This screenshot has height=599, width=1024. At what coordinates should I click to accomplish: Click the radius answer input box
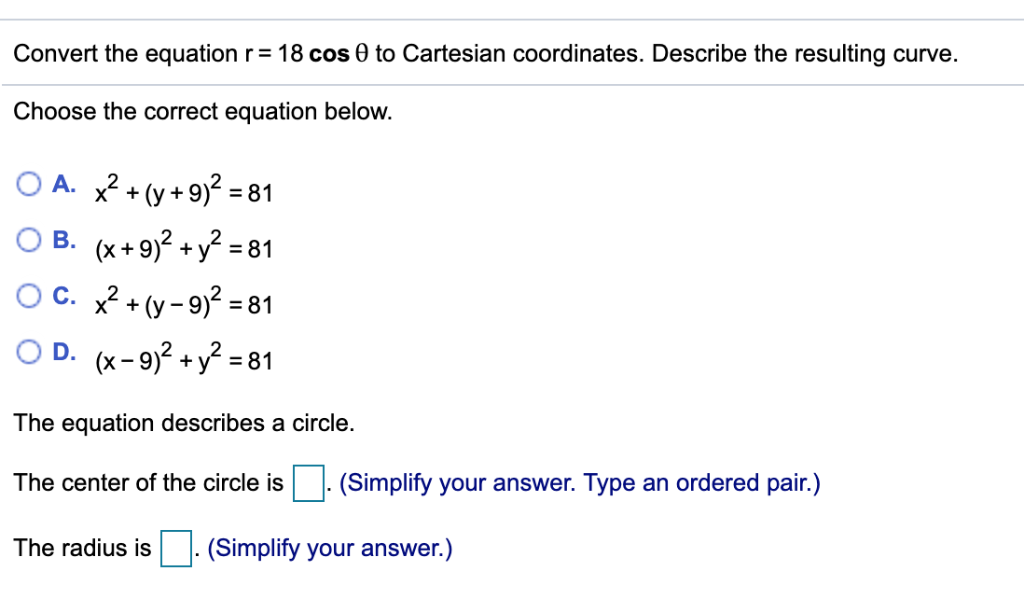175,548
